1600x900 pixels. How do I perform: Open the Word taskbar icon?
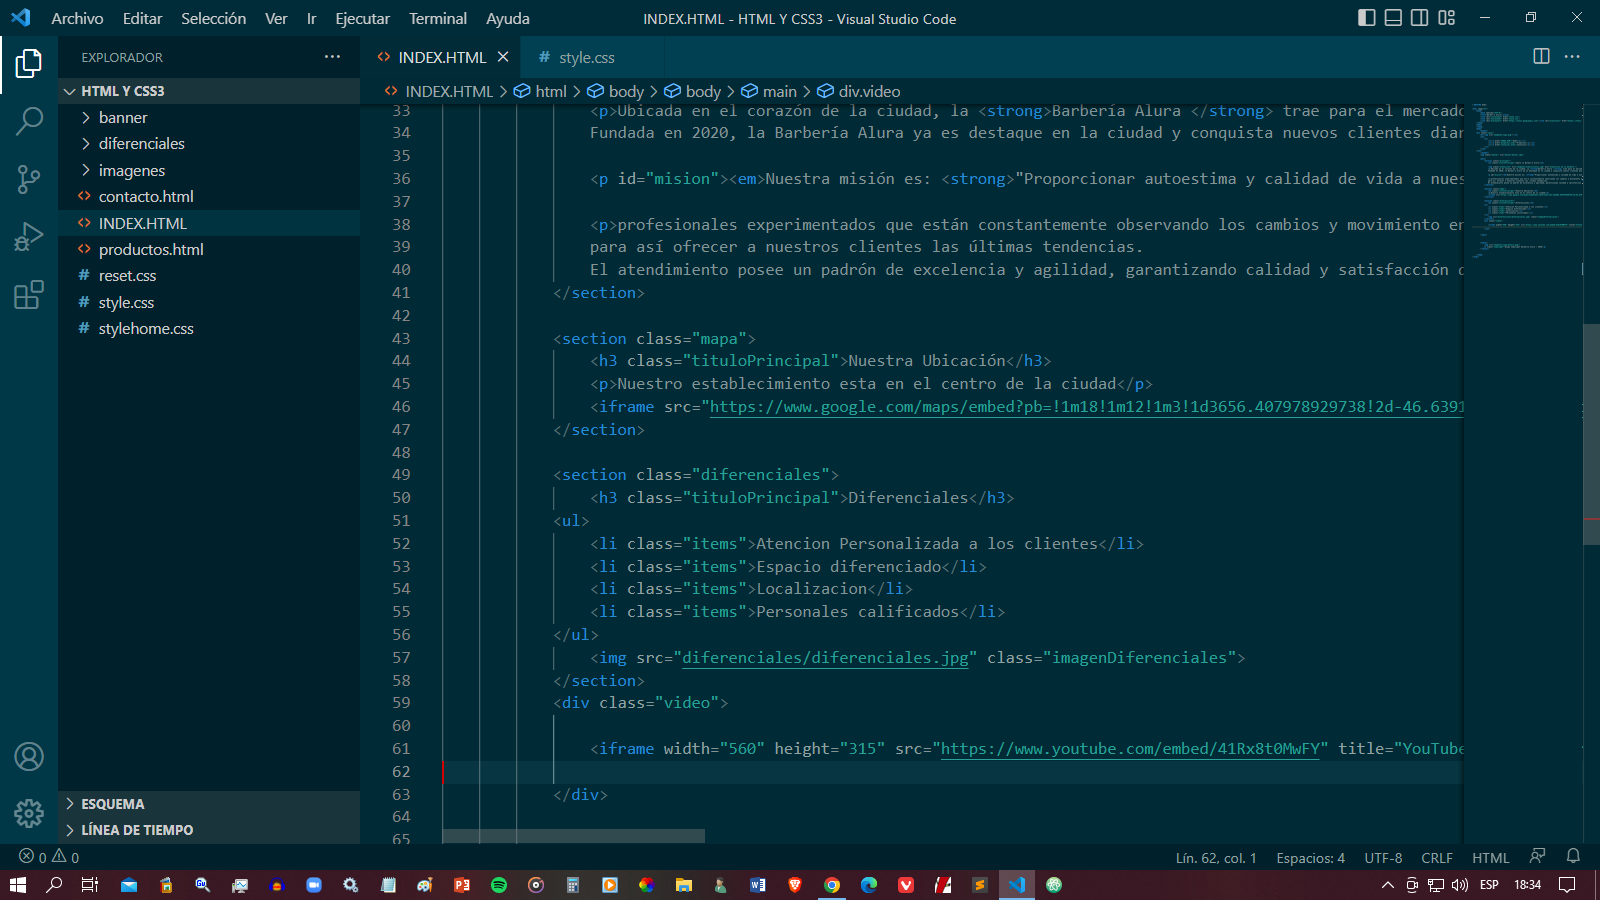click(x=758, y=885)
